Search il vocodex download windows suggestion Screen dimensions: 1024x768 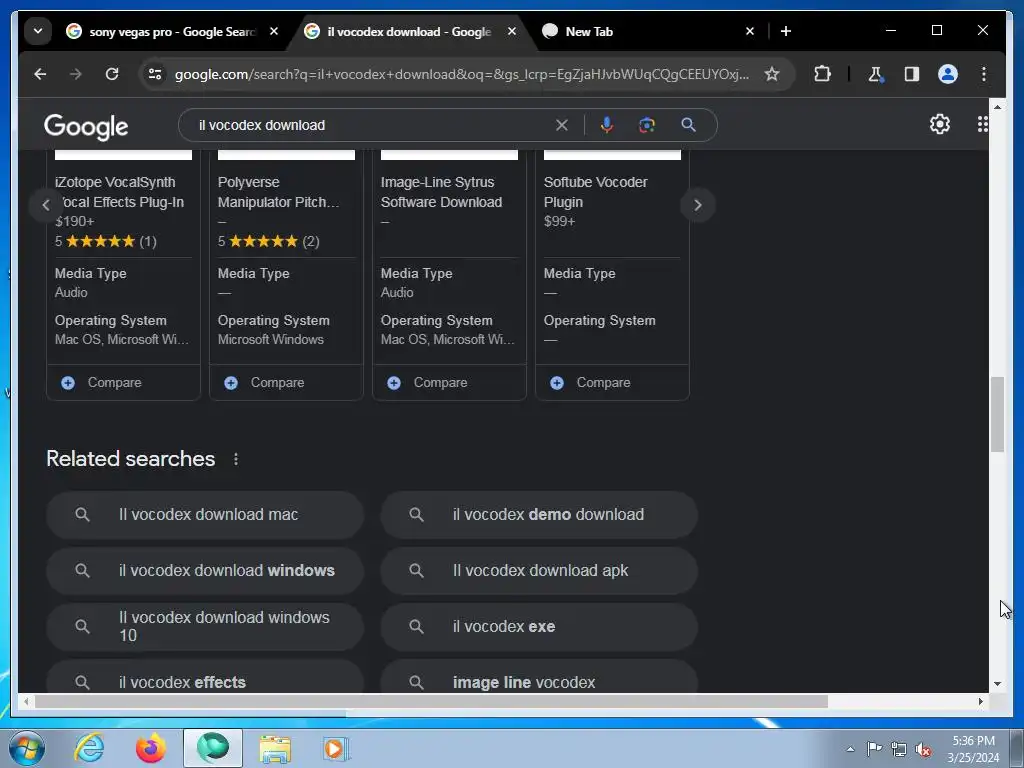pos(204,571)
